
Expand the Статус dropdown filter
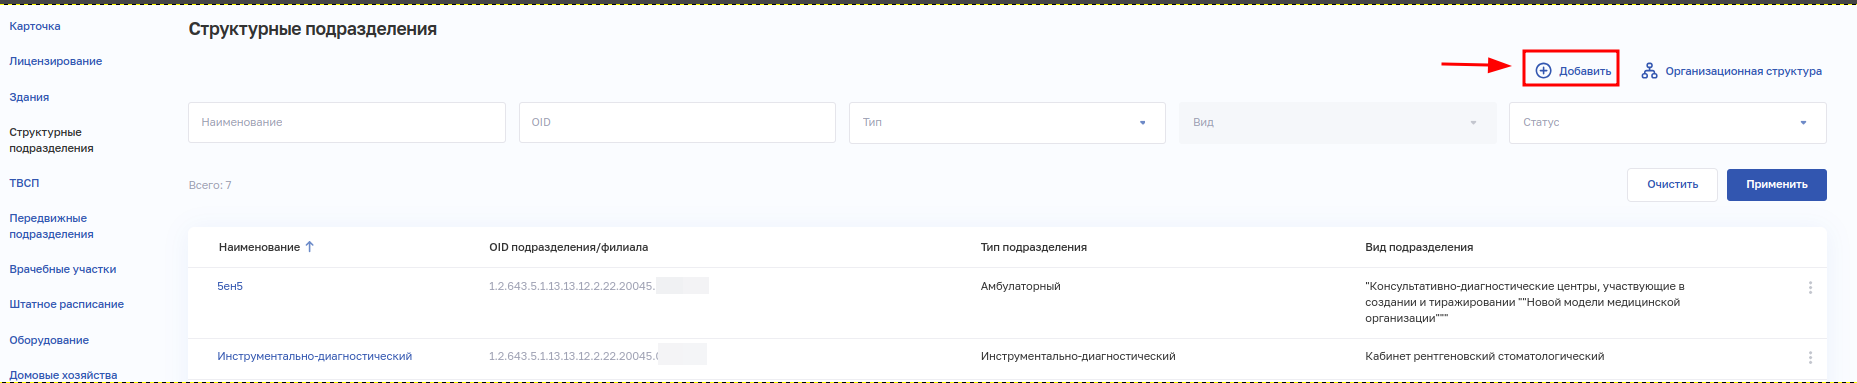point(1667,123)
